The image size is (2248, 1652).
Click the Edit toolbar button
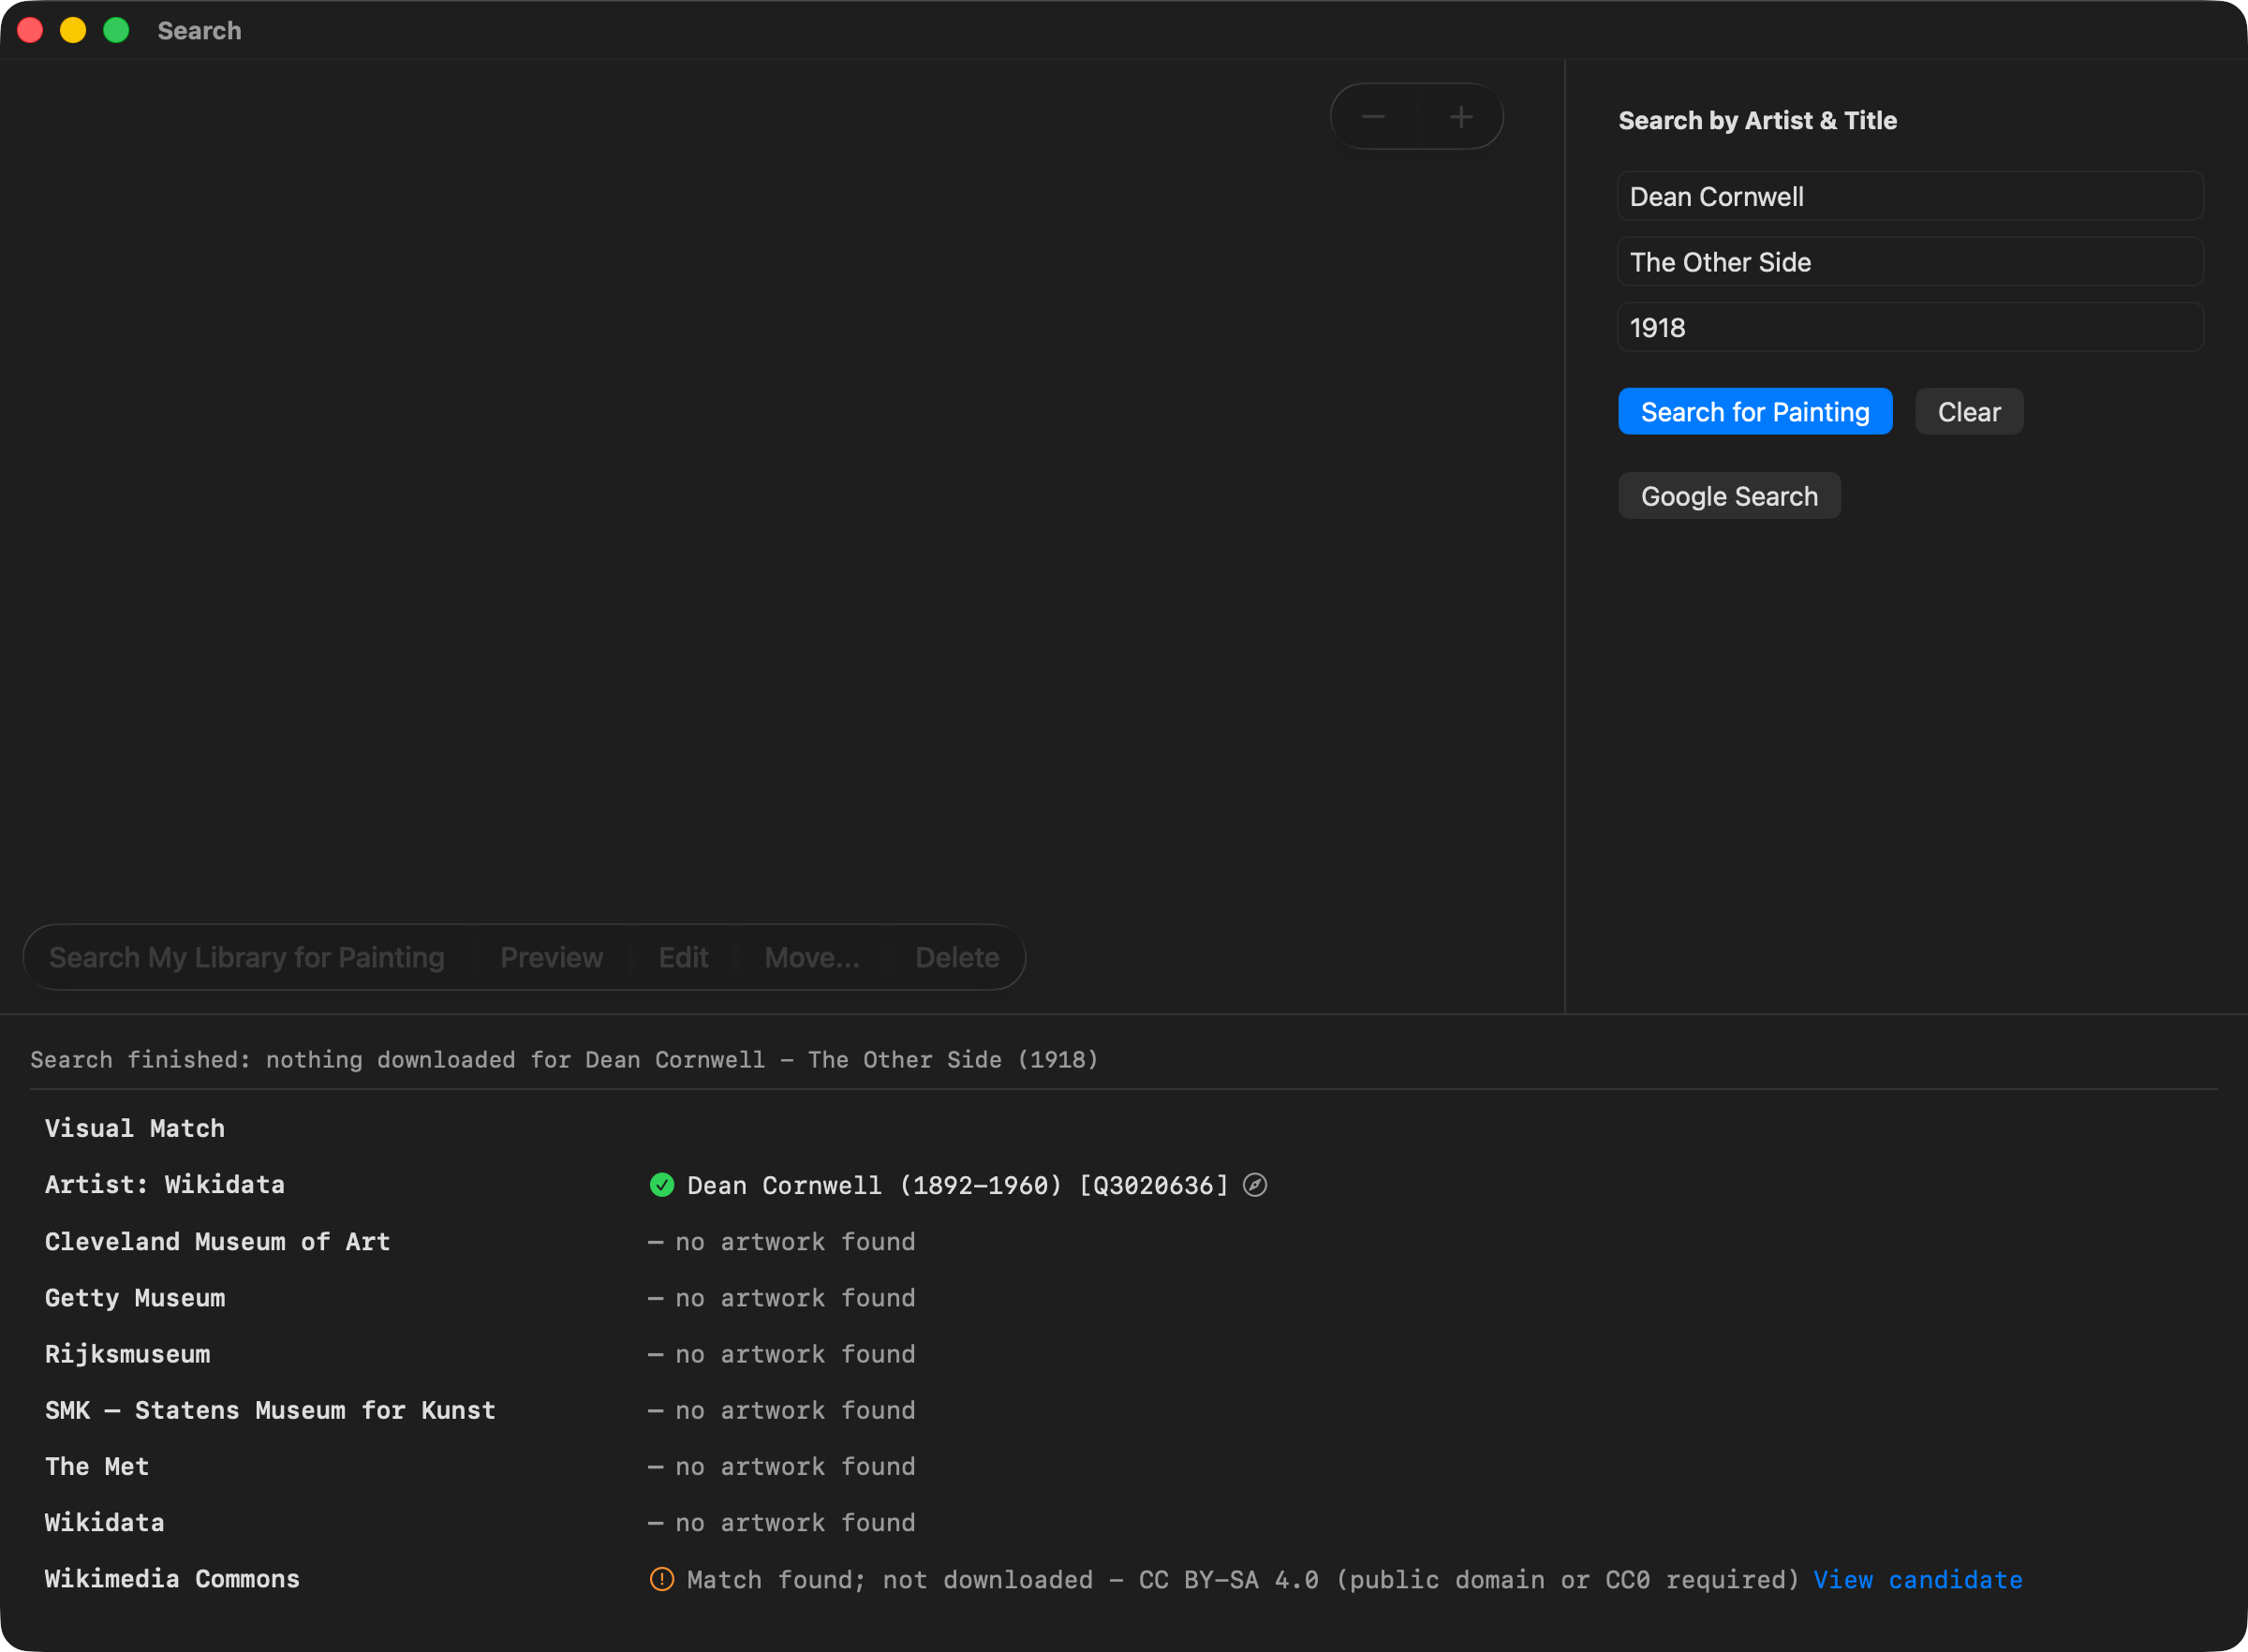pos(683,957)
